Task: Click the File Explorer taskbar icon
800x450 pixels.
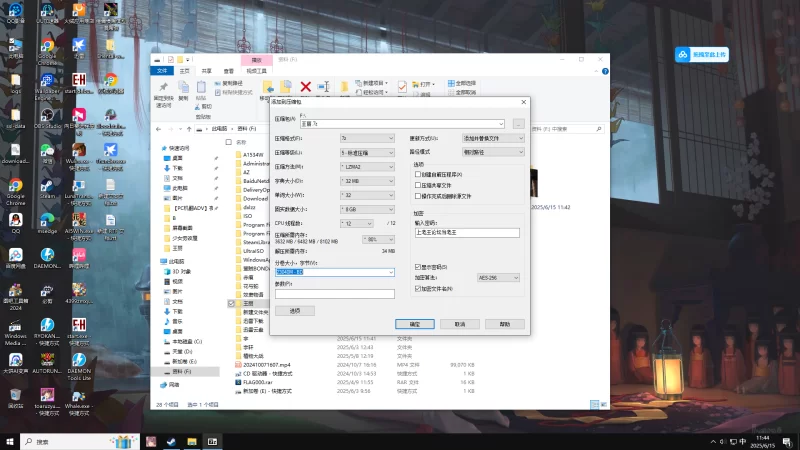Action: [192, 441]
